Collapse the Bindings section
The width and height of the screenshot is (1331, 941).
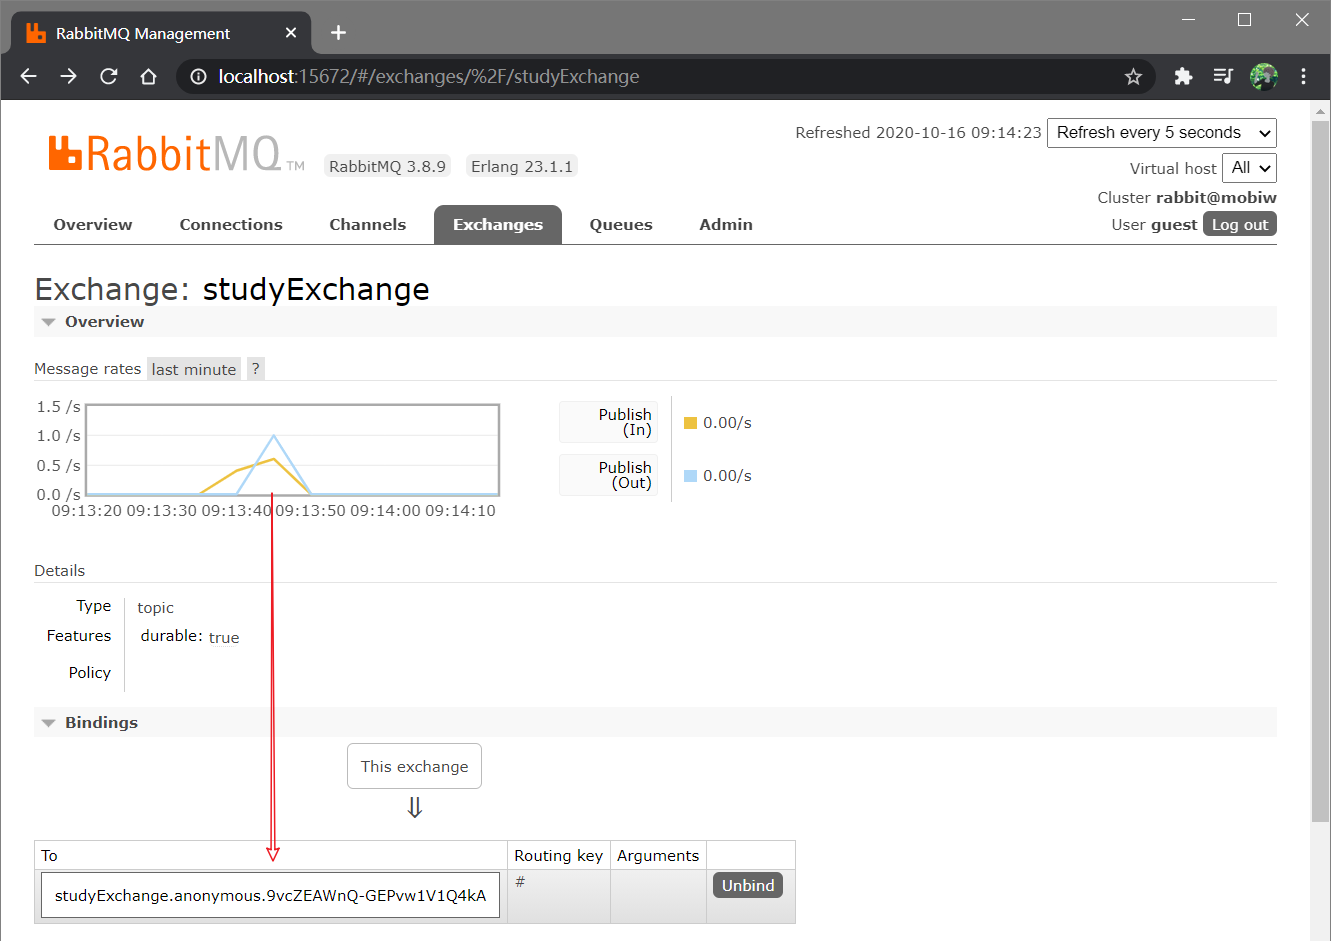click(90, 723)
